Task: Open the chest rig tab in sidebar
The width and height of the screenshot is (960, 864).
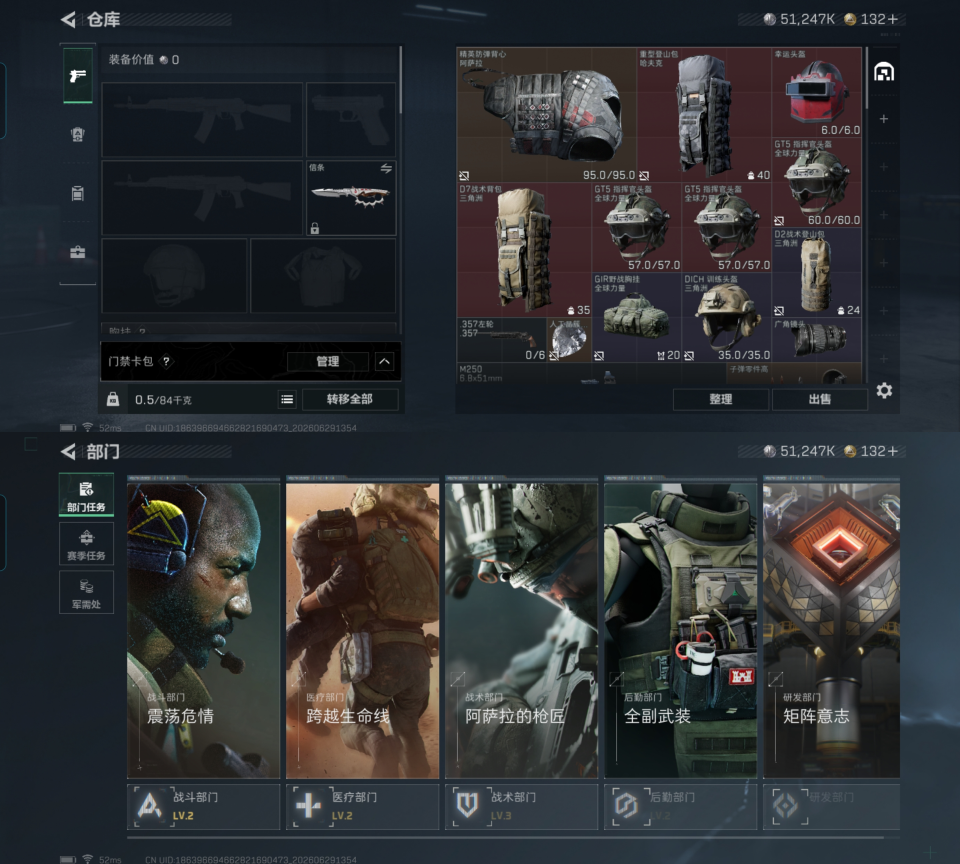Action: (x=78, y=193)
